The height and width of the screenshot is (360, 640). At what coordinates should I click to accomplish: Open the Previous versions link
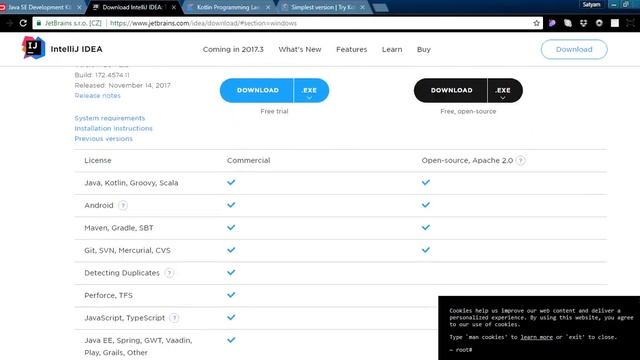[x=104, y=139]
